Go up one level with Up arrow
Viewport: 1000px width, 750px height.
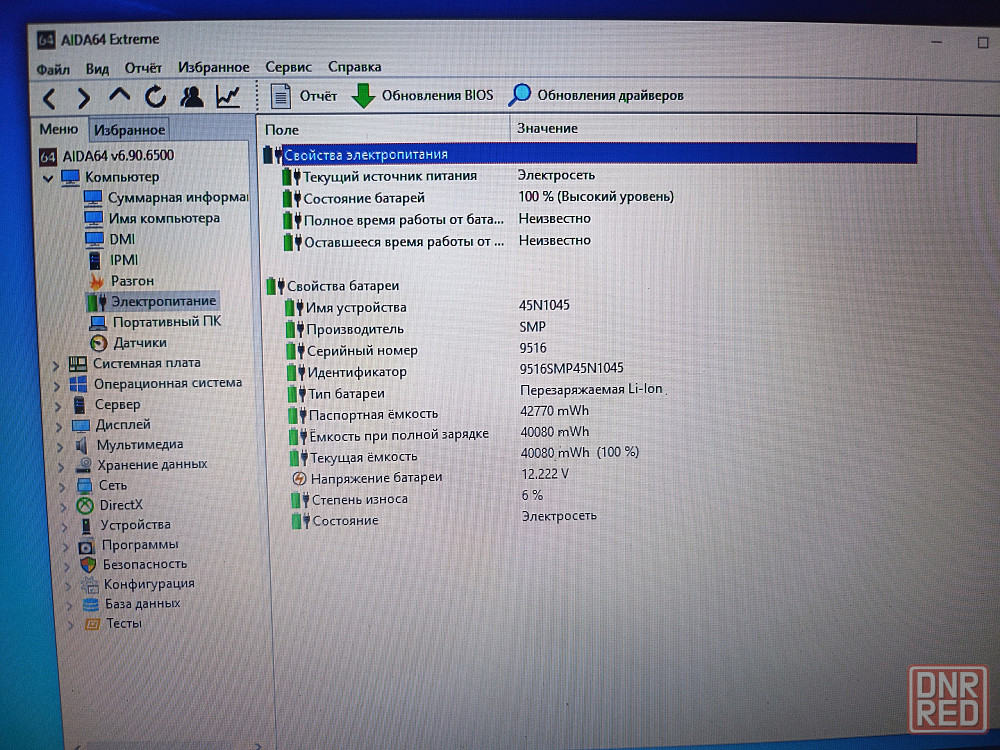pyautogui.click(x=119, y=96)
